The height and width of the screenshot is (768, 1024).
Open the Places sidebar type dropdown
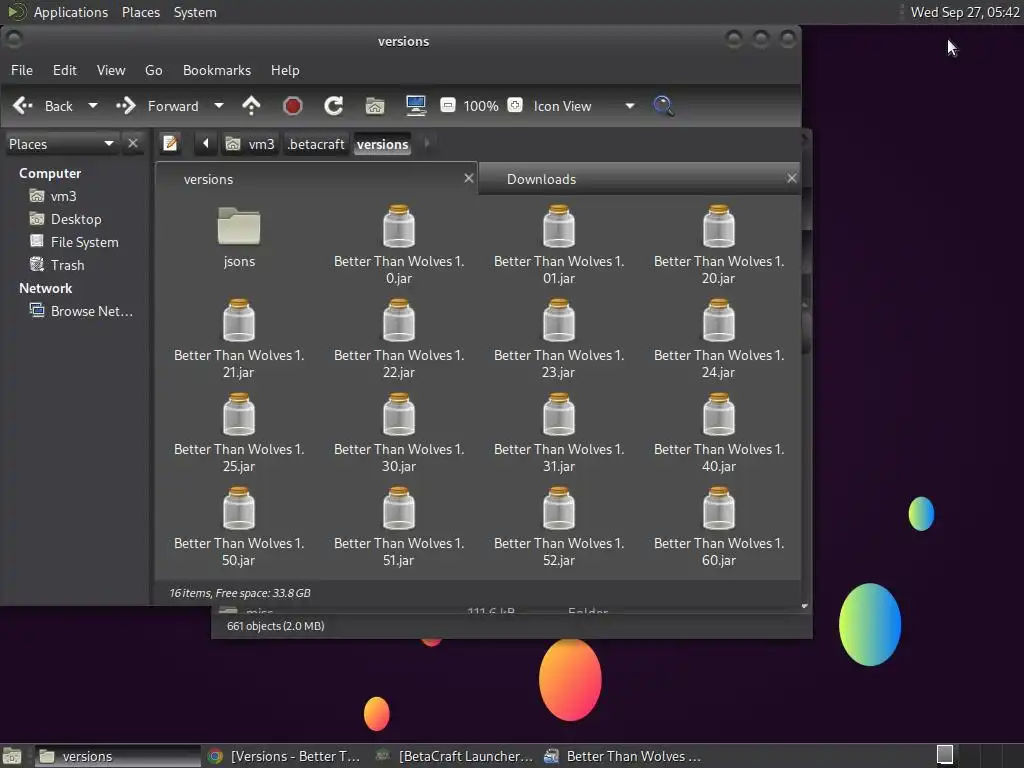[x=61, y=144]
